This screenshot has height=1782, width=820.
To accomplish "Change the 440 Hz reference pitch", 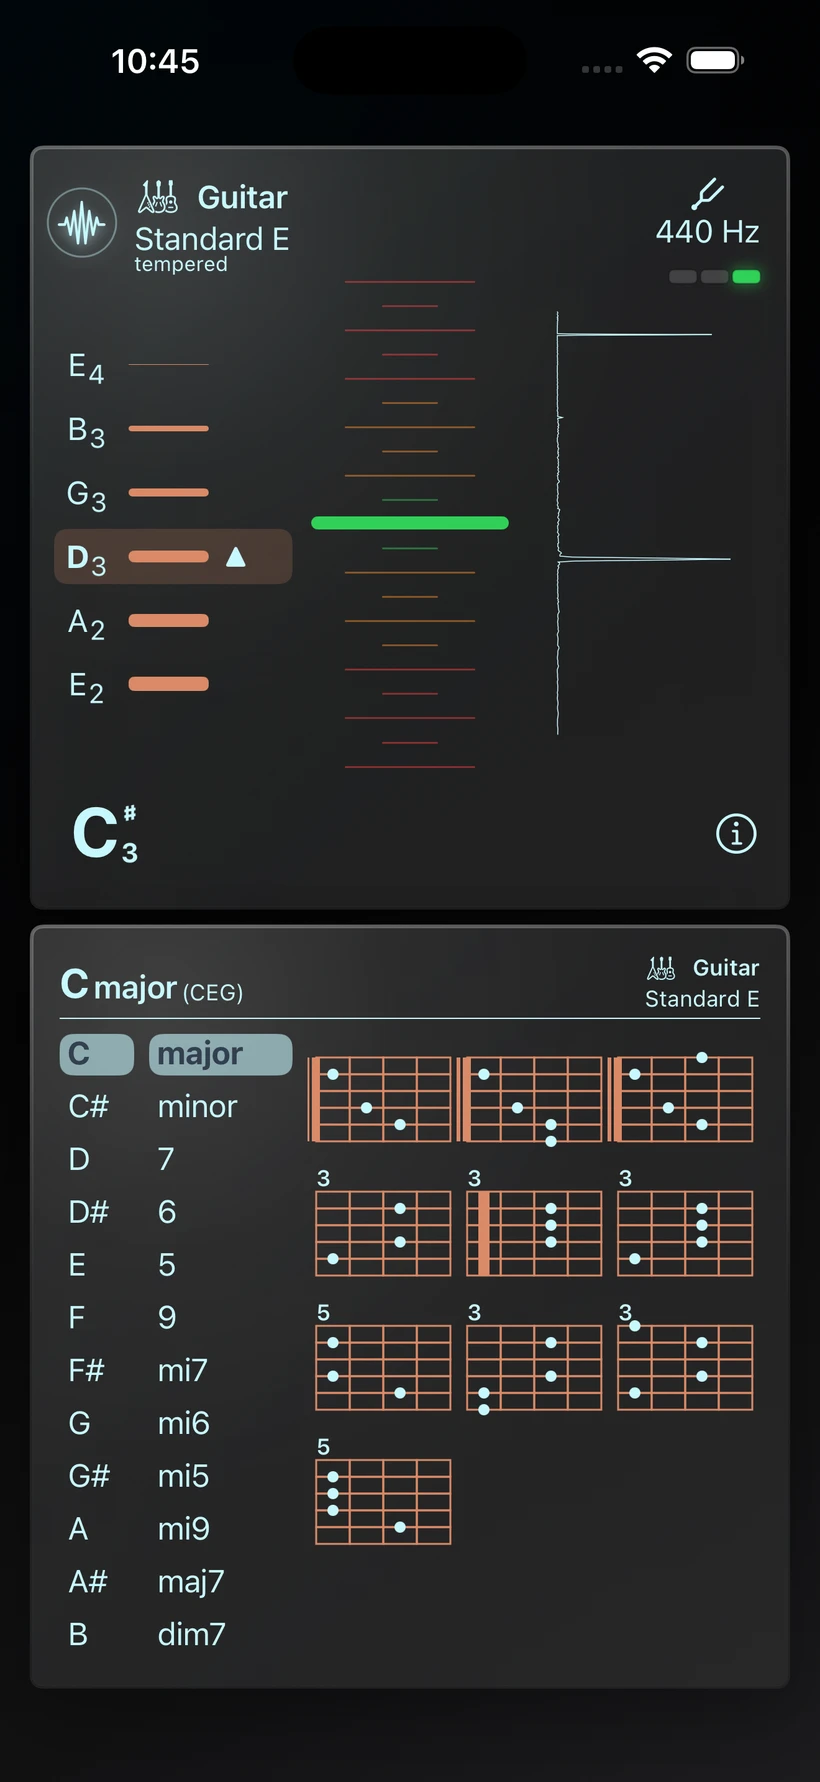I will [707, 232].
